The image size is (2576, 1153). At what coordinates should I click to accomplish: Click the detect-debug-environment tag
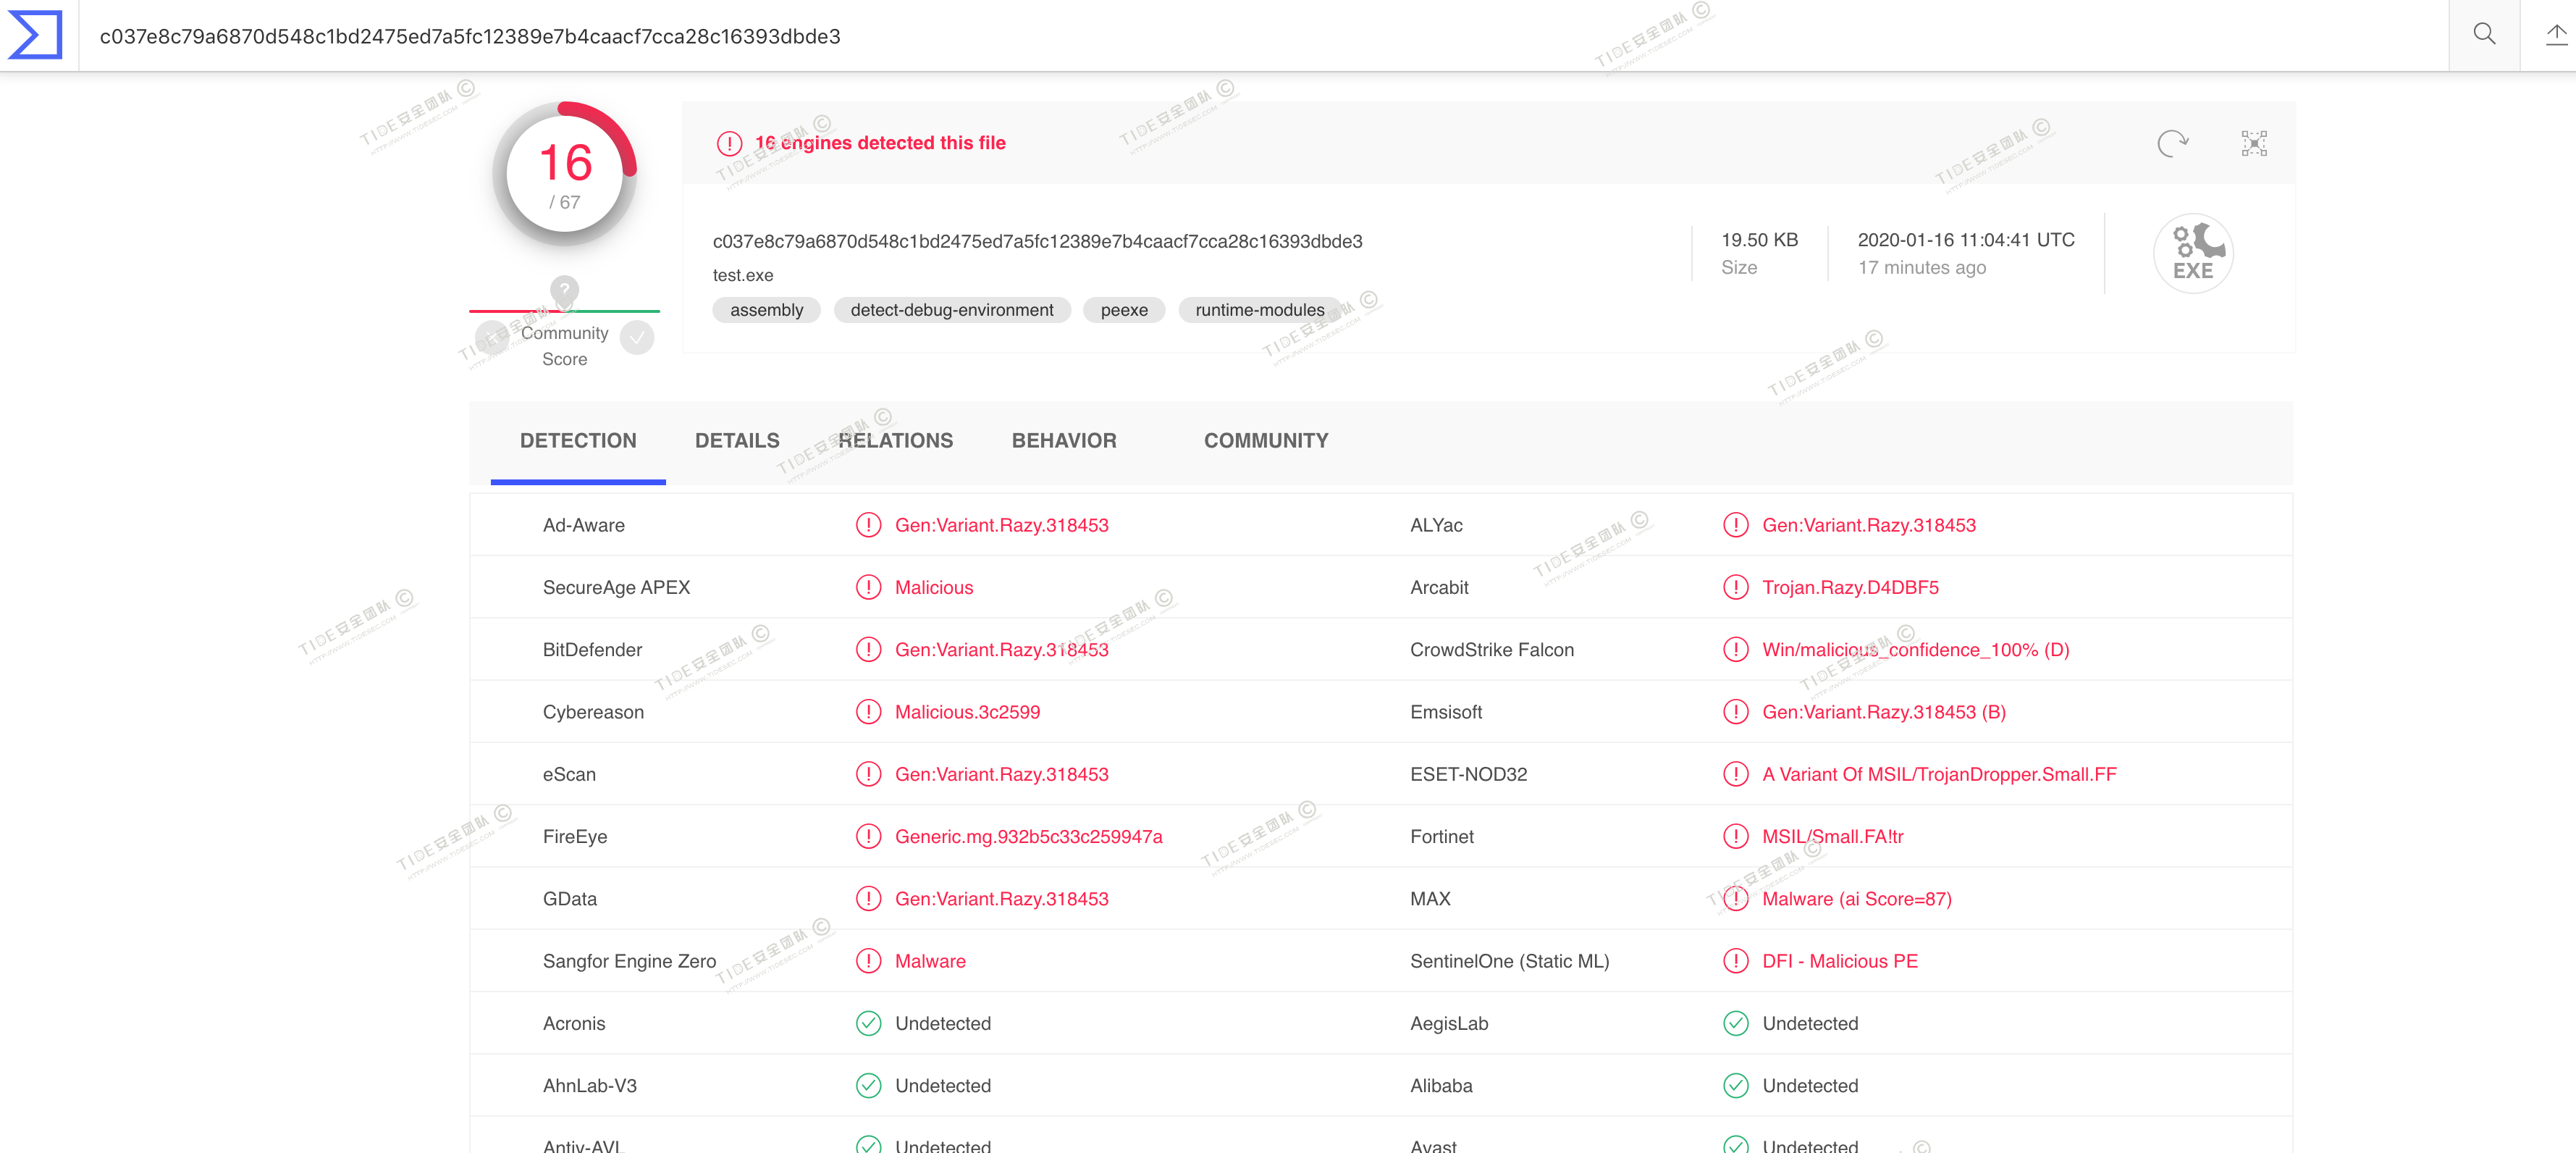[951, 310]
